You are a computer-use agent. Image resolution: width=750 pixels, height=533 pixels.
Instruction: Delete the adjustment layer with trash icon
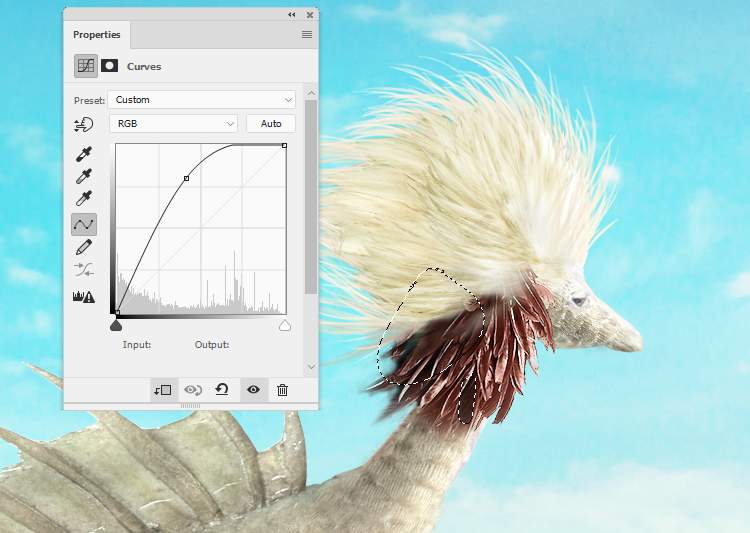tap(282, 390)
